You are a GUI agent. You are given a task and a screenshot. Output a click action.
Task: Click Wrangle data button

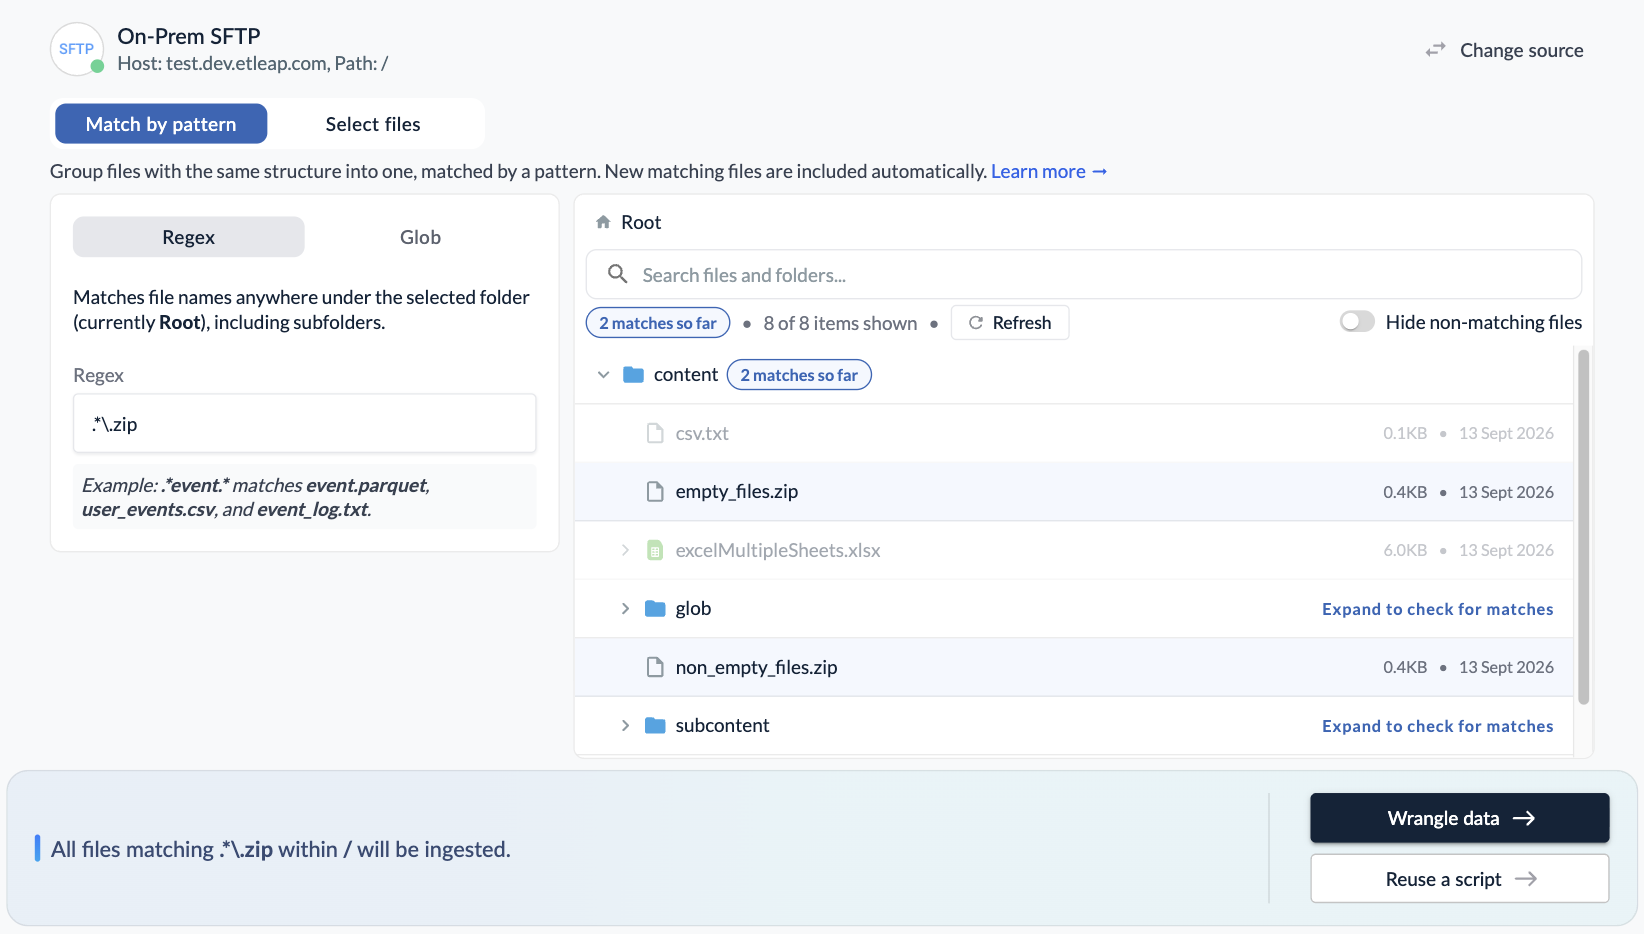1460,818
